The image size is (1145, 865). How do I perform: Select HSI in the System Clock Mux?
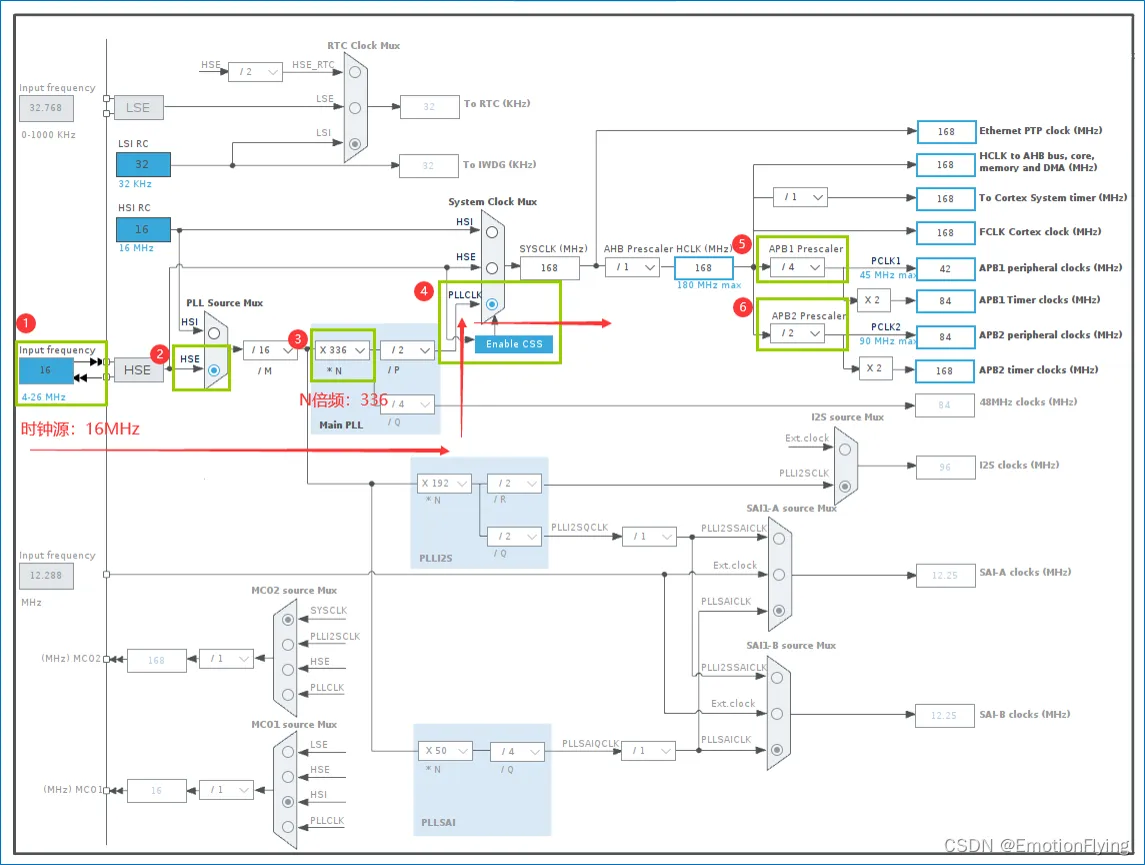coord(492,232)
